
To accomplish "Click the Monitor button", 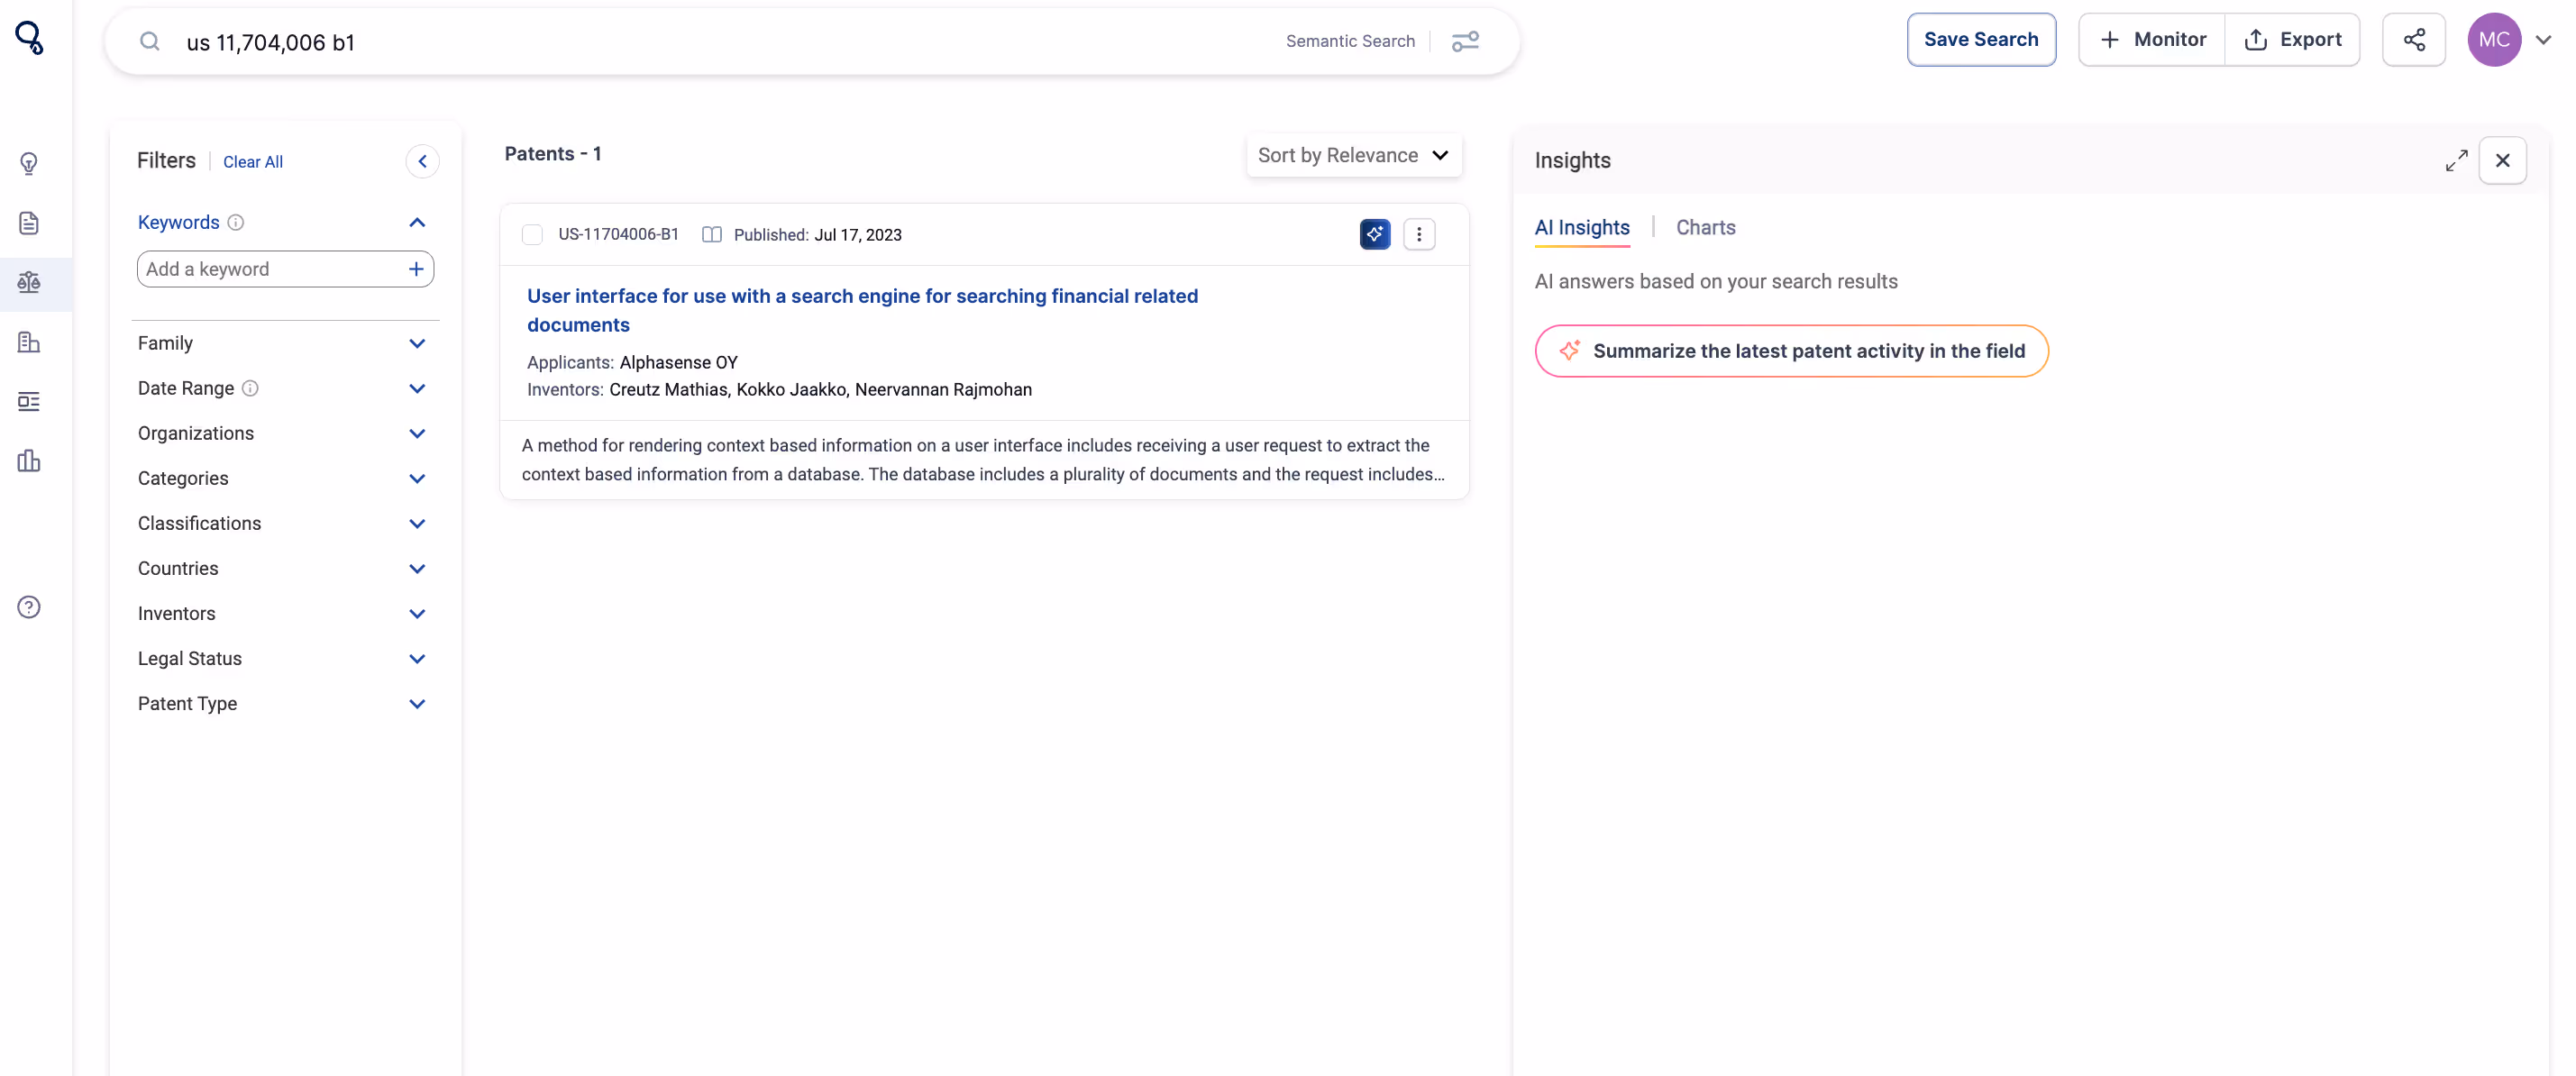I will [x=2152, y=39].
